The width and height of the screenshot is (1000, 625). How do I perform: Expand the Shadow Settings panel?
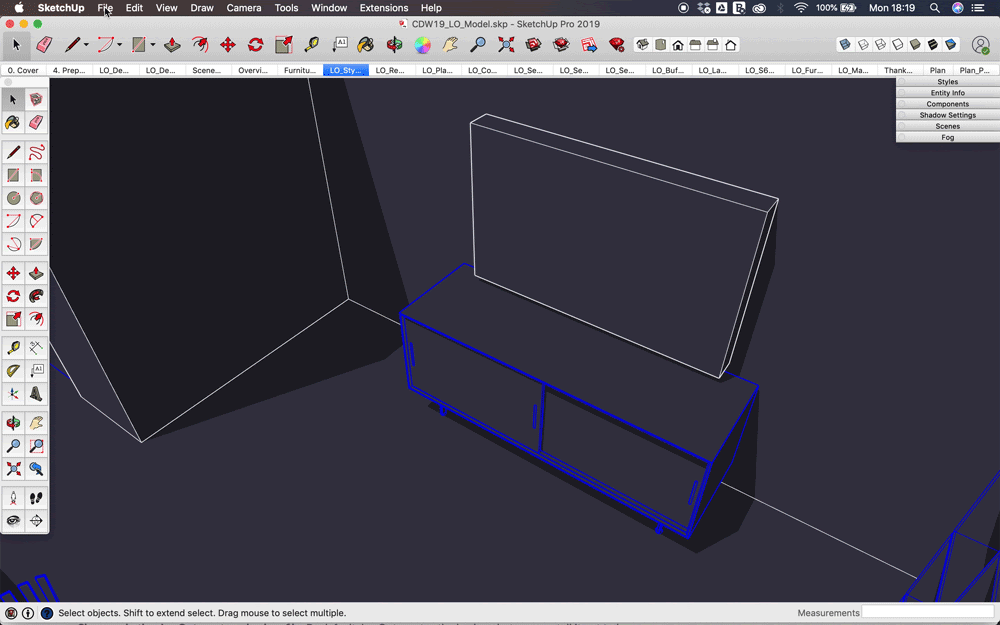947,115
